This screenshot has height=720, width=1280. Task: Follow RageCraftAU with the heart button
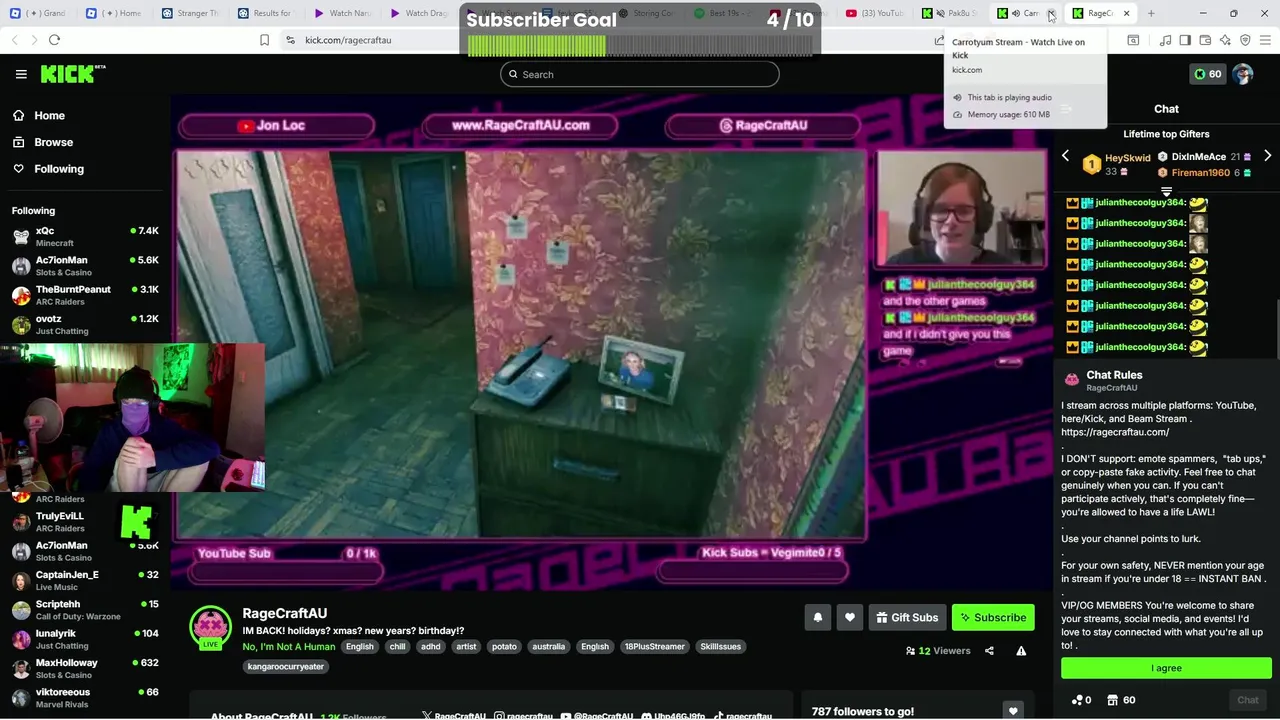pos(849,618)
